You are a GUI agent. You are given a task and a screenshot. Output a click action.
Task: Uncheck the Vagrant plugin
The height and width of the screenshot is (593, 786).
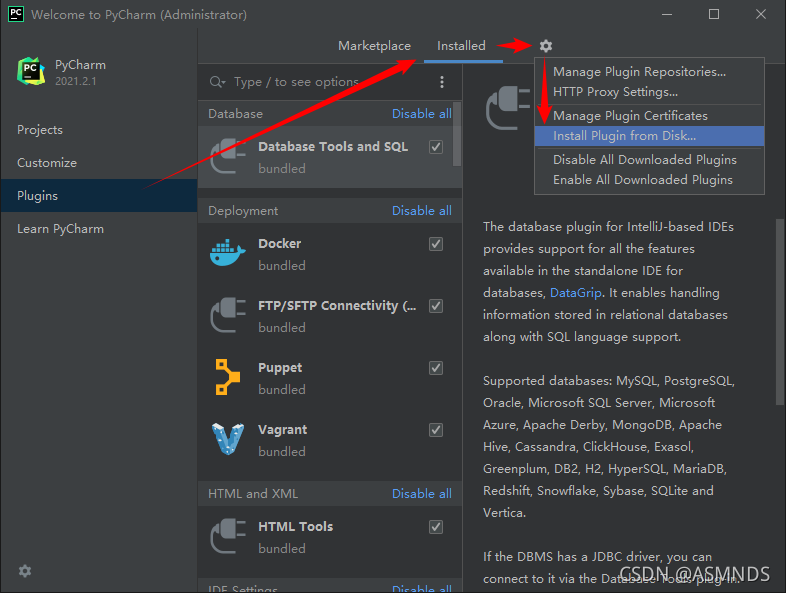click(436, 430)
